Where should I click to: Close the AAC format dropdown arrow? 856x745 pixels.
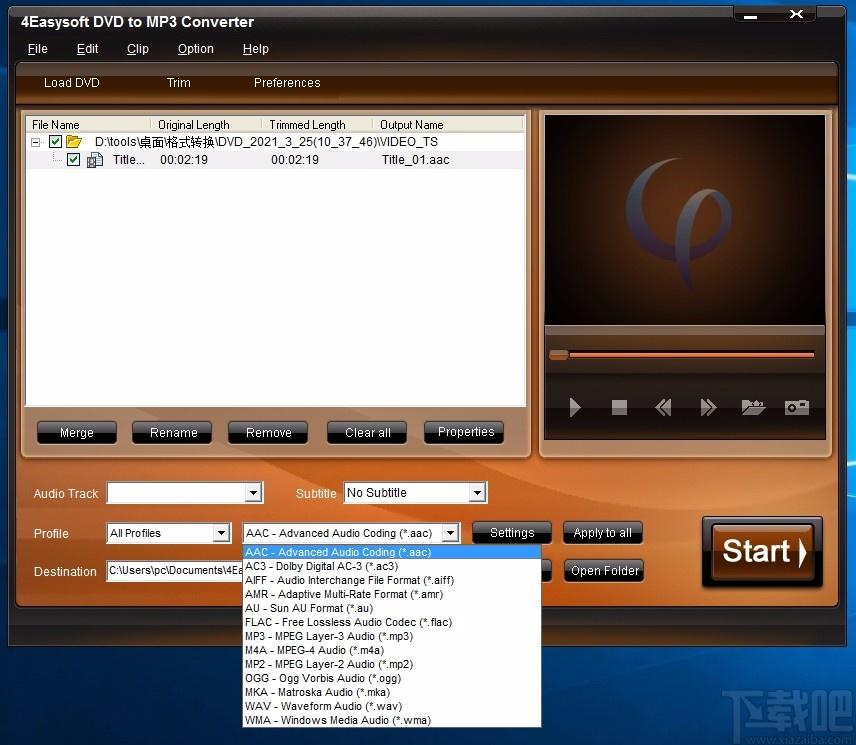(450, 533)
